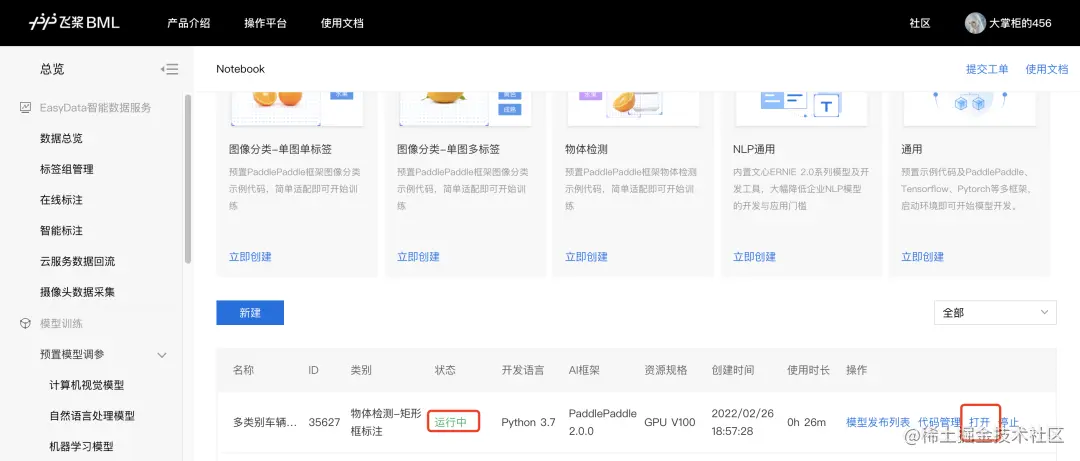
Task: Click the 使用时长 column header
Action: pyautogui.click(x=809, y=370)
